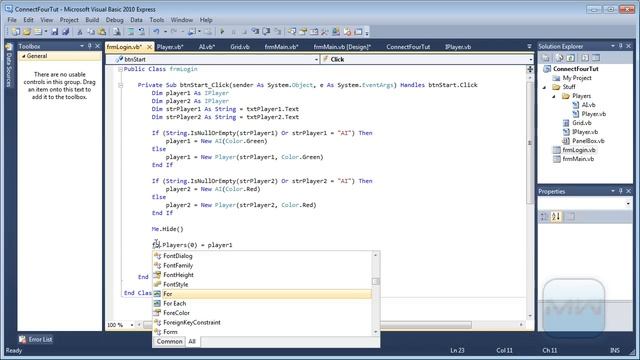Switch to the Player.vb* tab
This screenshot has height=360, width=640.
click(170, 47)
